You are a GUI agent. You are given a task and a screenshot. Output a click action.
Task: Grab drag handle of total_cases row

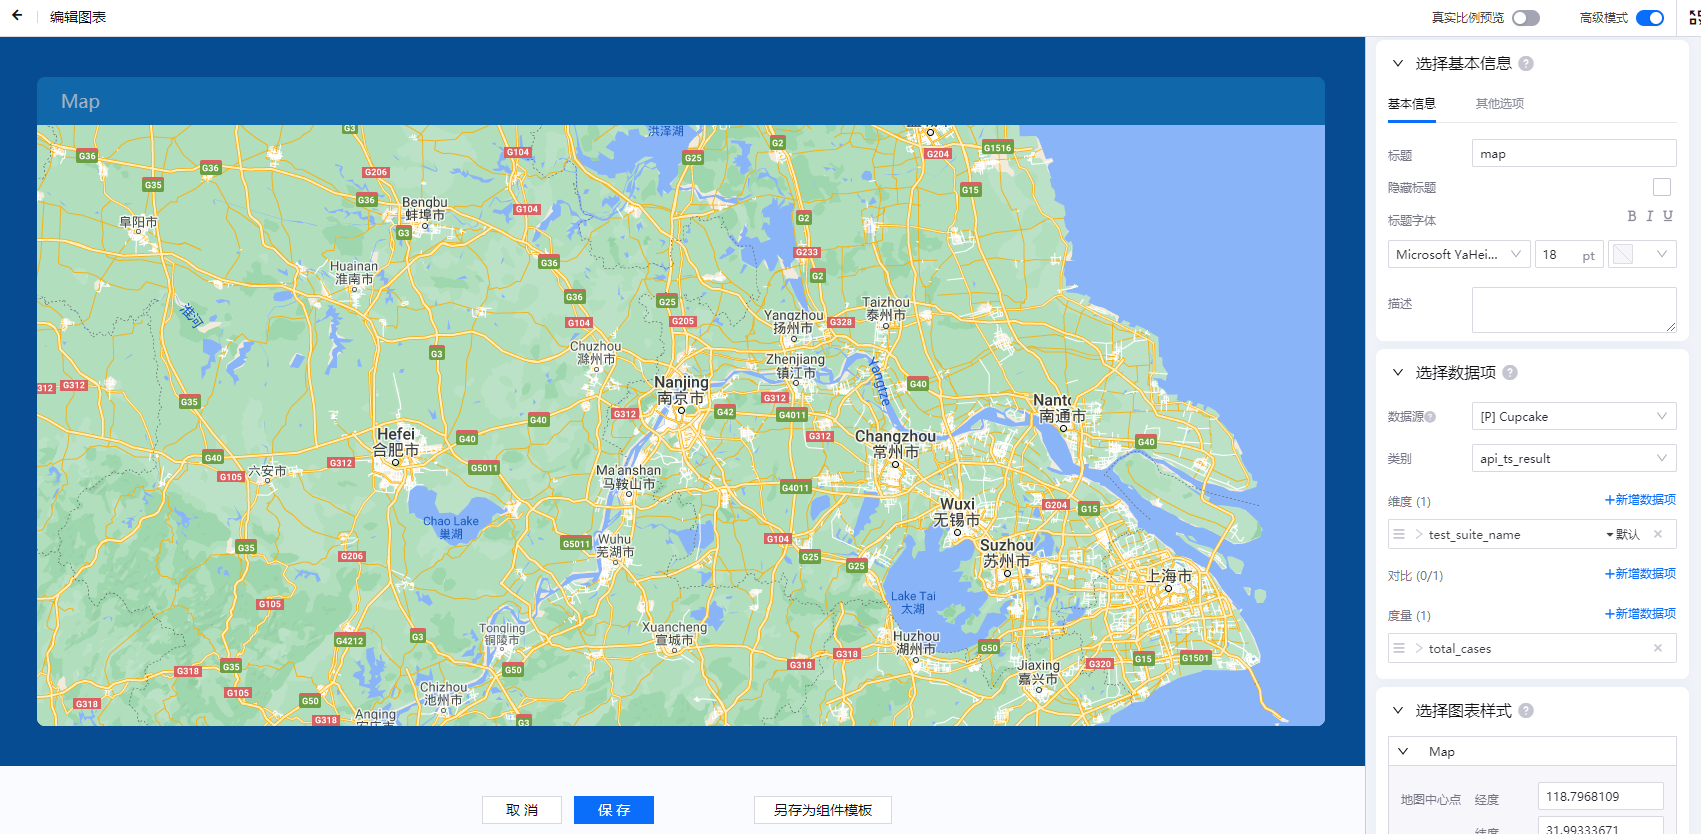click(1399, 648)
